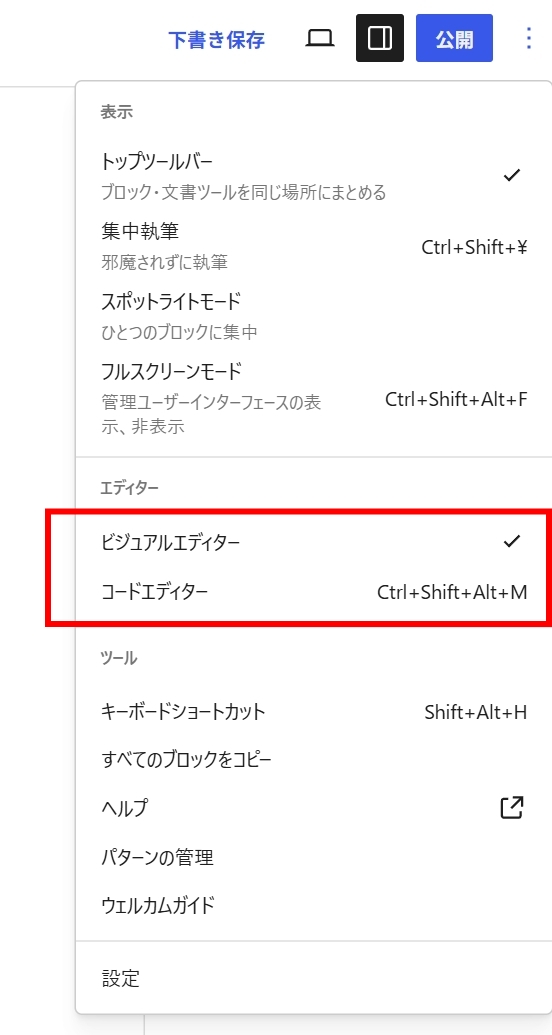The width and height of the screenshot is (552, 1035).
Task: Click the checkmark next to ビジュアルエディター
Action: point(512,541)
